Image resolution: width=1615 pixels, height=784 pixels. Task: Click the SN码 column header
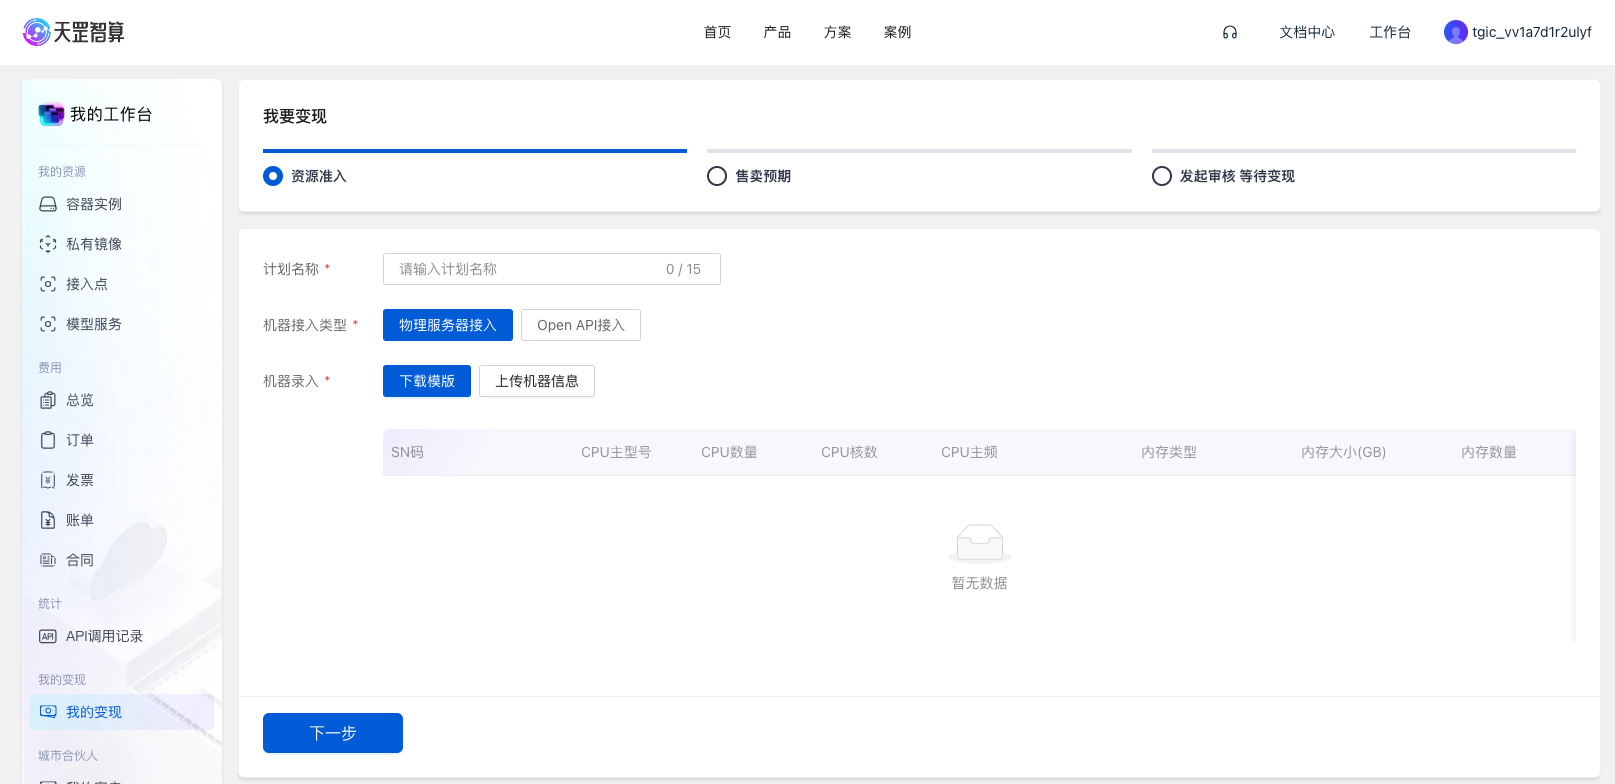pos(407,452)
